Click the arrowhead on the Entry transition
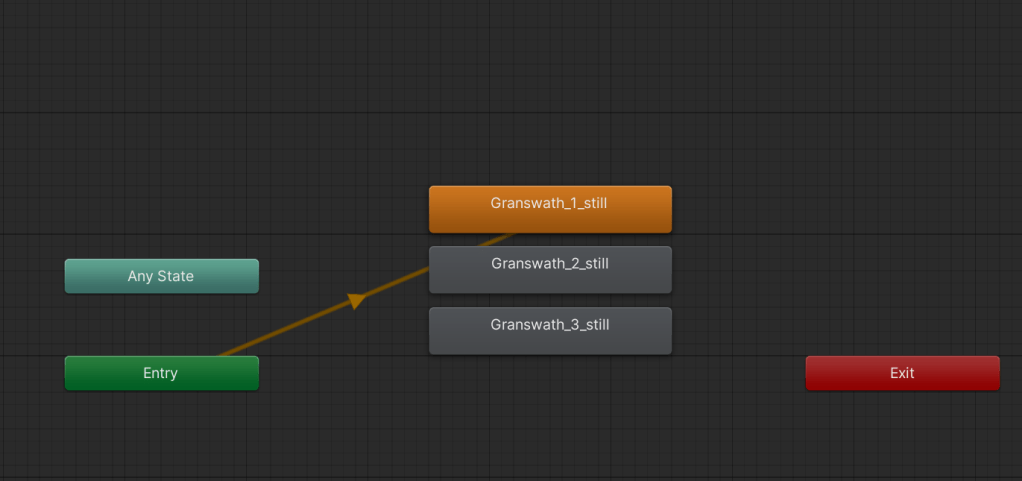 [356, 300]
